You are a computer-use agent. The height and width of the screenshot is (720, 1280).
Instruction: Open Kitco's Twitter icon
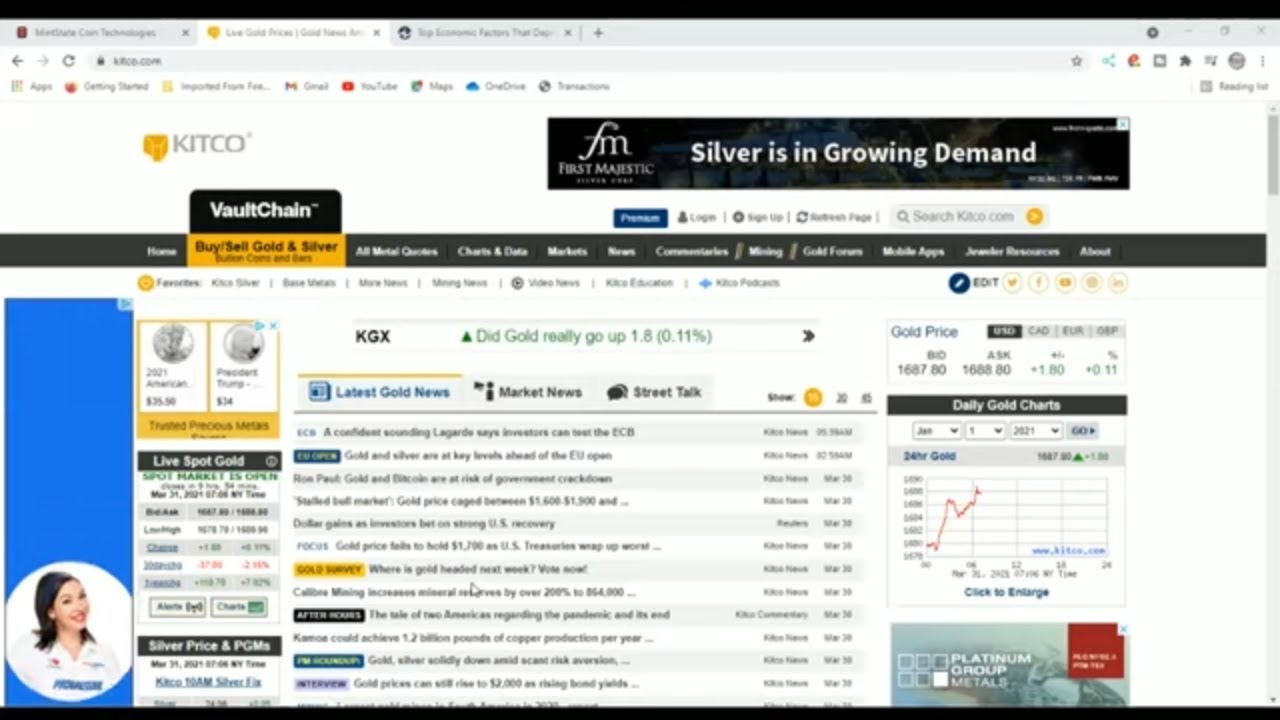click(1012, 283)
